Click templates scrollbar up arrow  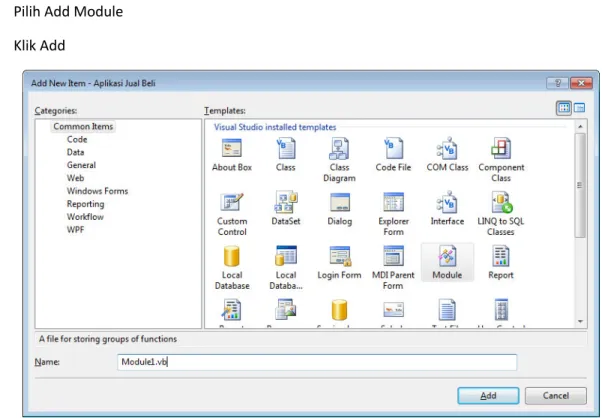tap(580, 126)
